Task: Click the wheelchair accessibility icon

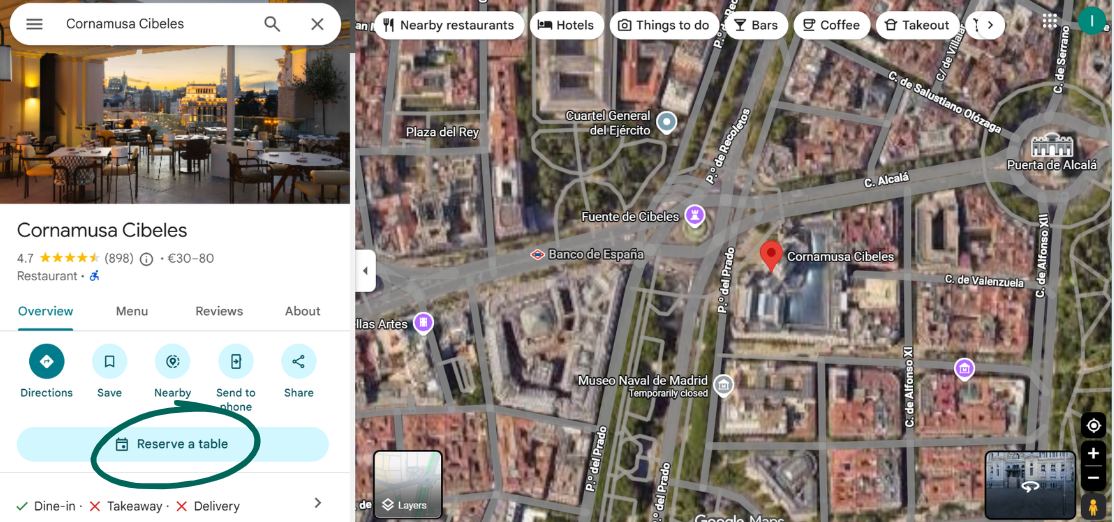Action: pos(94,276)
